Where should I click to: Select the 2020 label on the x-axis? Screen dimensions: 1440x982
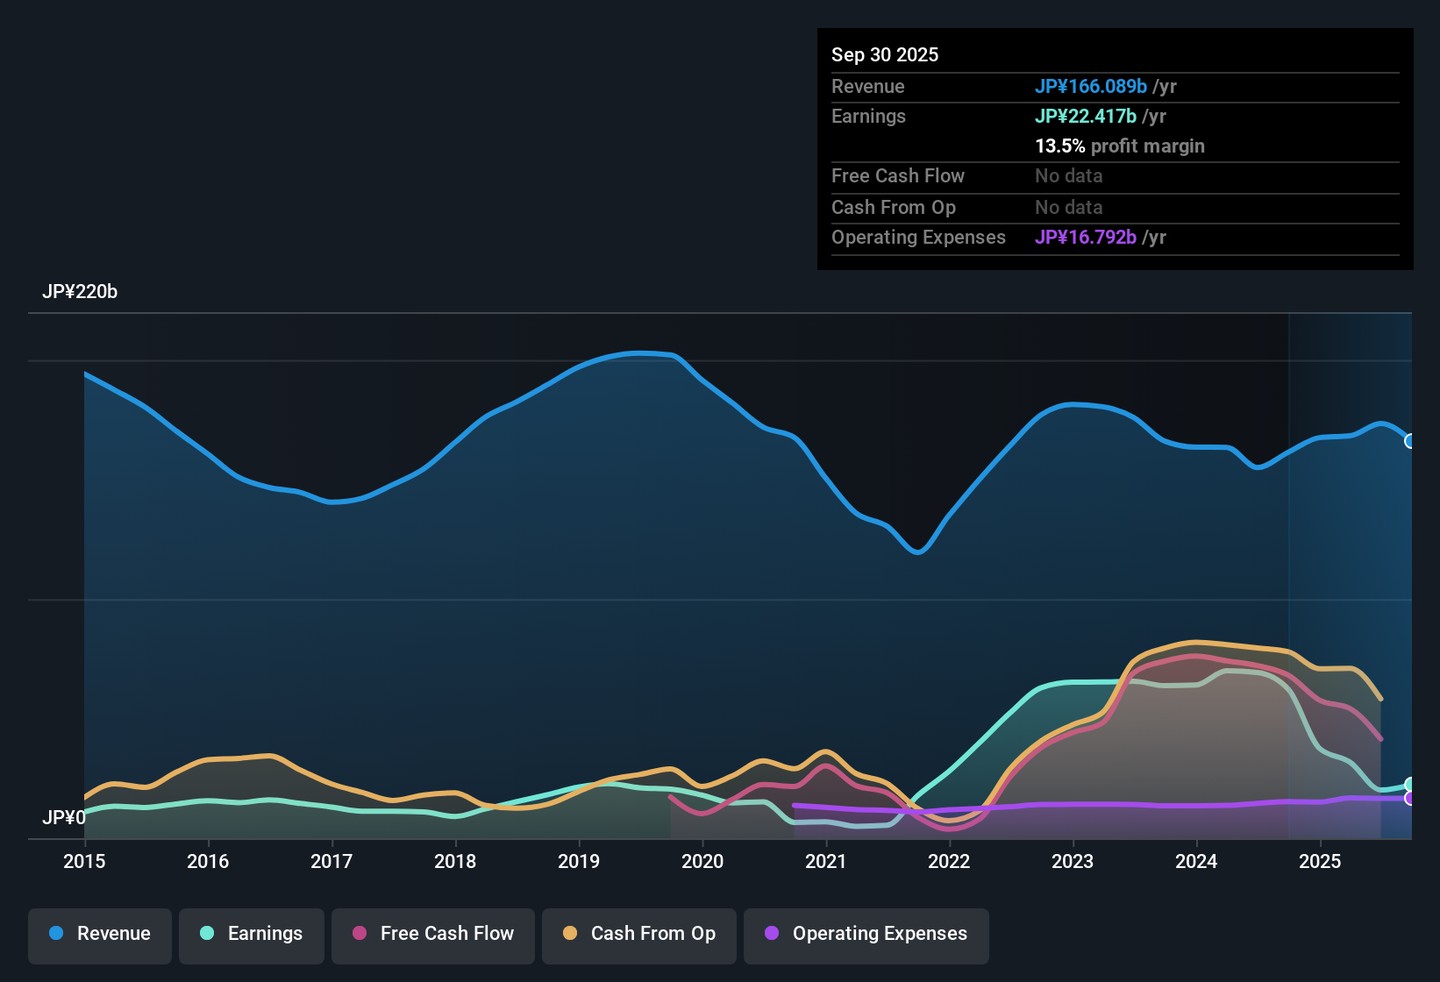[x=702, y=861]
